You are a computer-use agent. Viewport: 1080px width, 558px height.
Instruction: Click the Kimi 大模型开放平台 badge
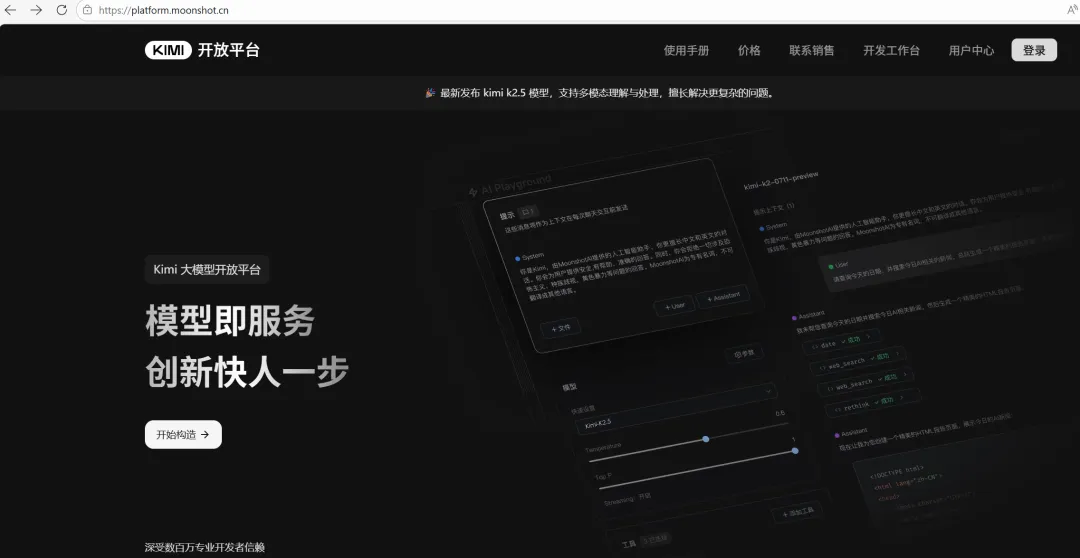(207, 269)
